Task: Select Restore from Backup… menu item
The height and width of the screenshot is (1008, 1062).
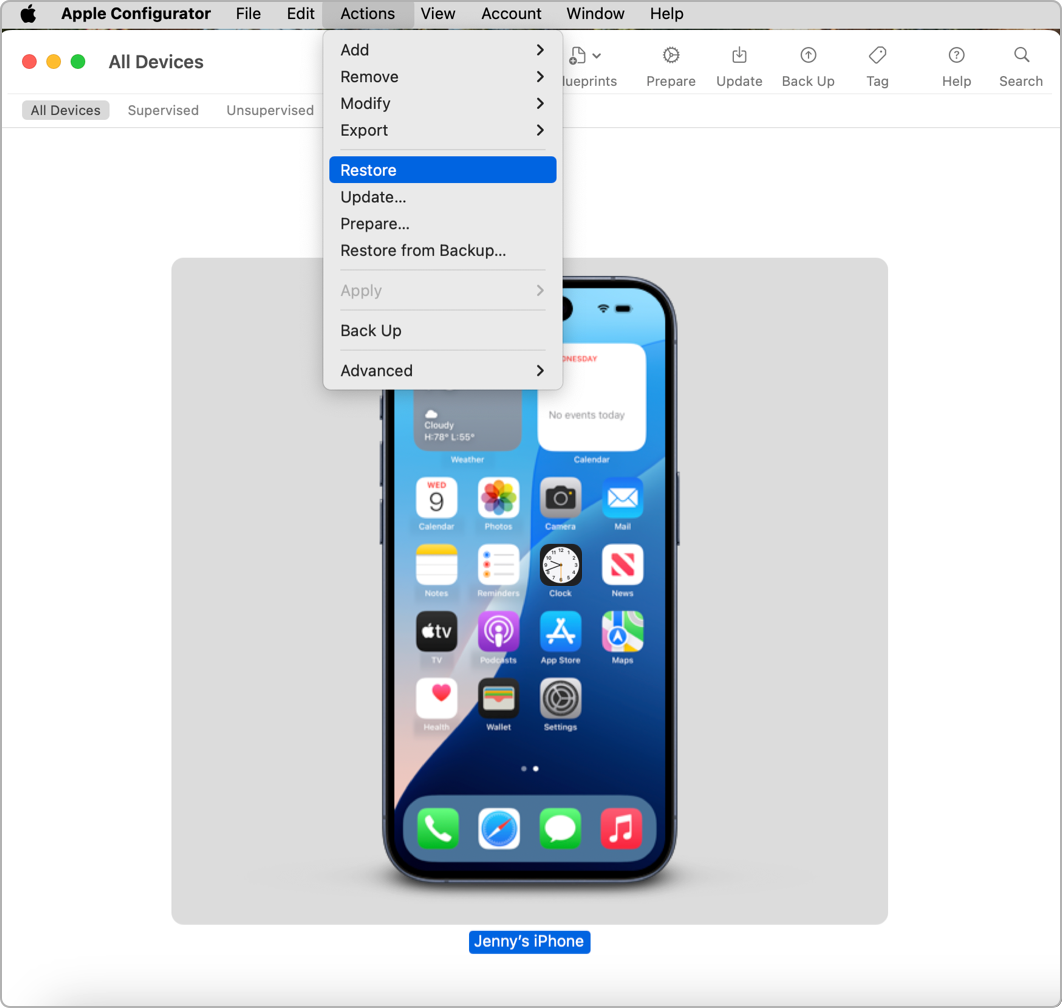Action: pos(423,251)
